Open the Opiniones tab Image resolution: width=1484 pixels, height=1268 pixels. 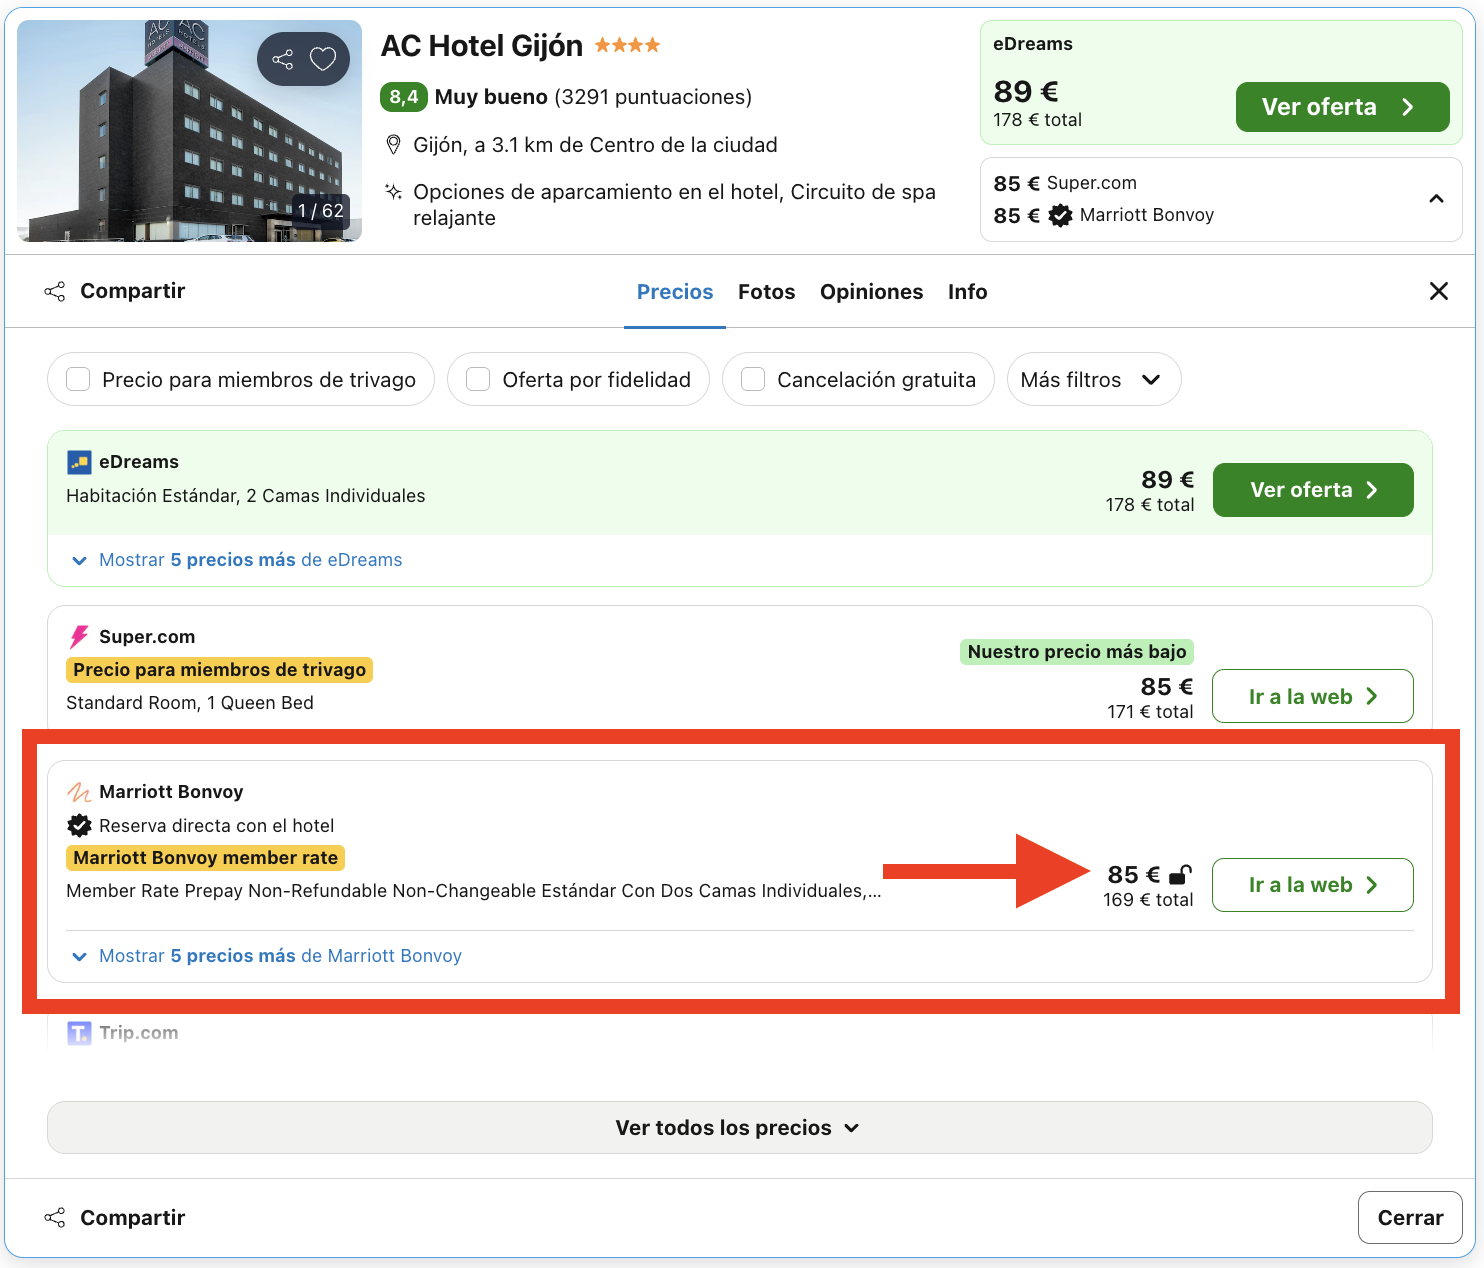tap(871, 292)
